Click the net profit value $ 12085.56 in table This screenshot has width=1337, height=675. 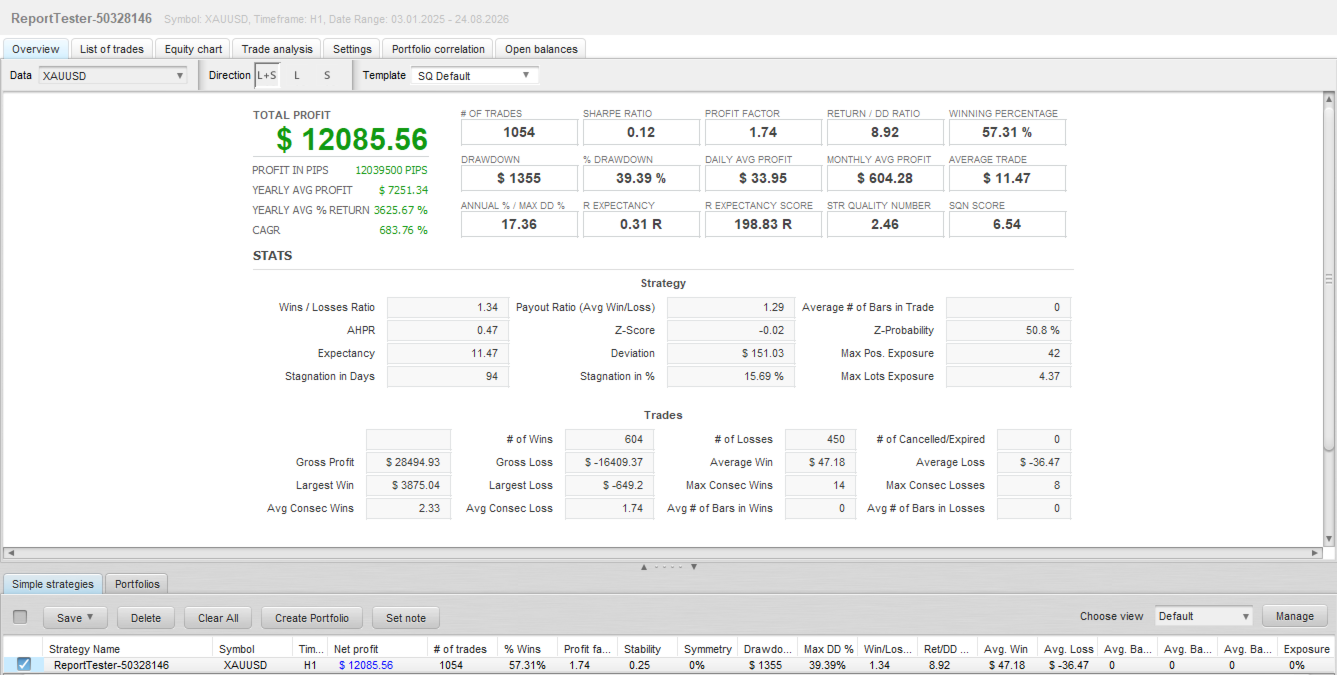coord(366,665)
